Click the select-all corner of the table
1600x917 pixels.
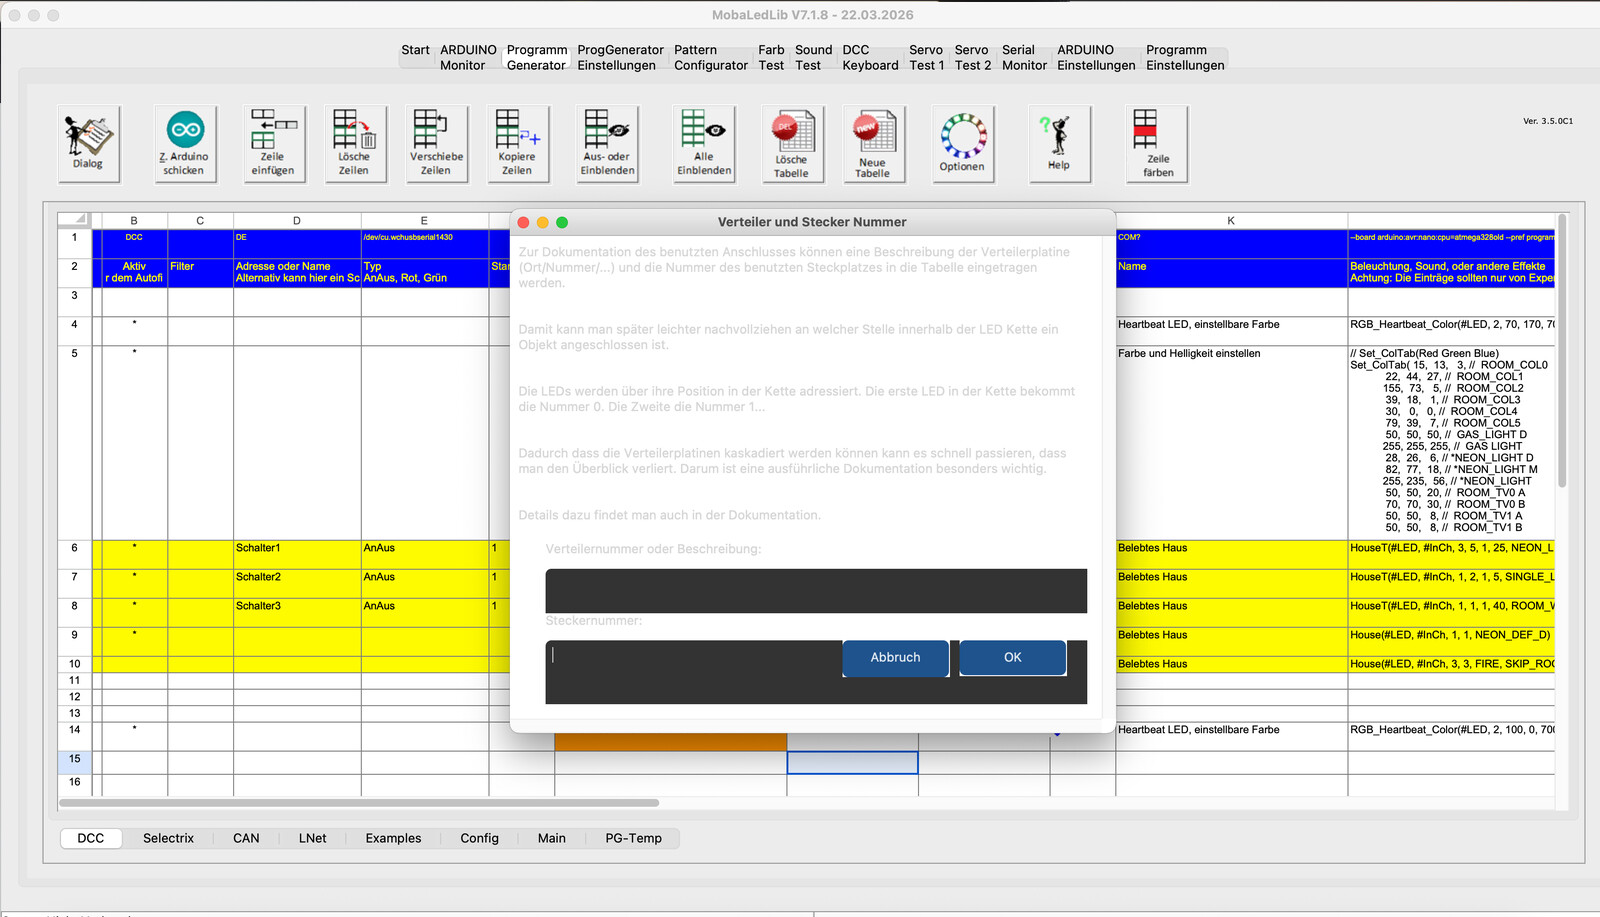coord(75,220)
